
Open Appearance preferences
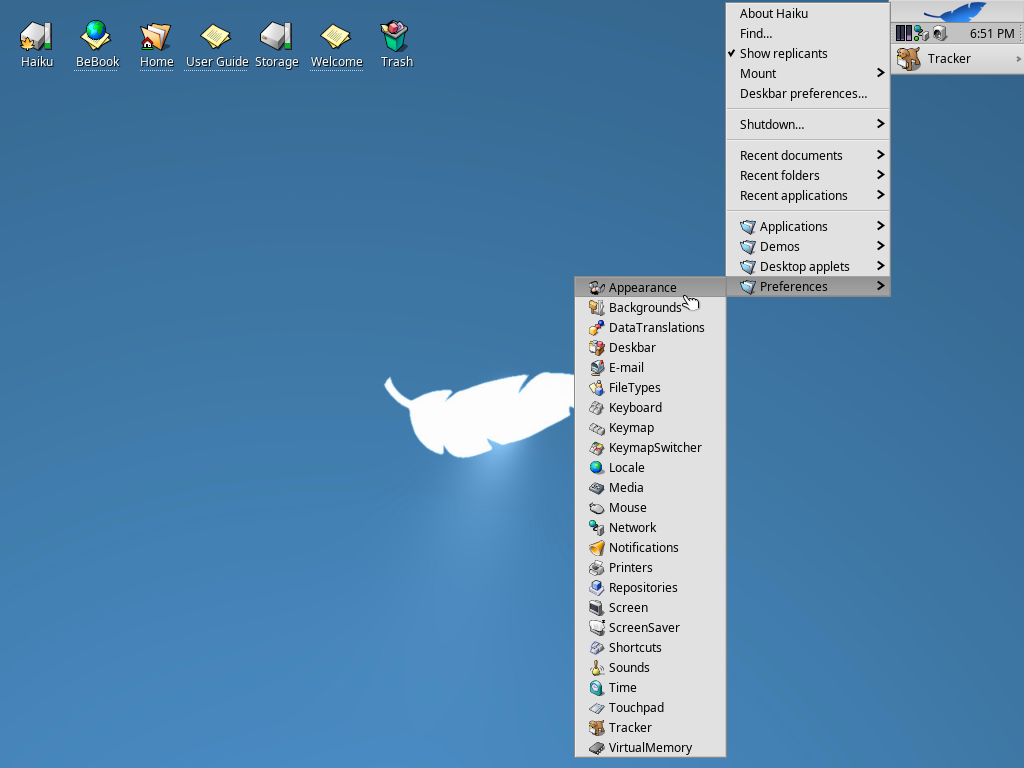click(642, 287)
